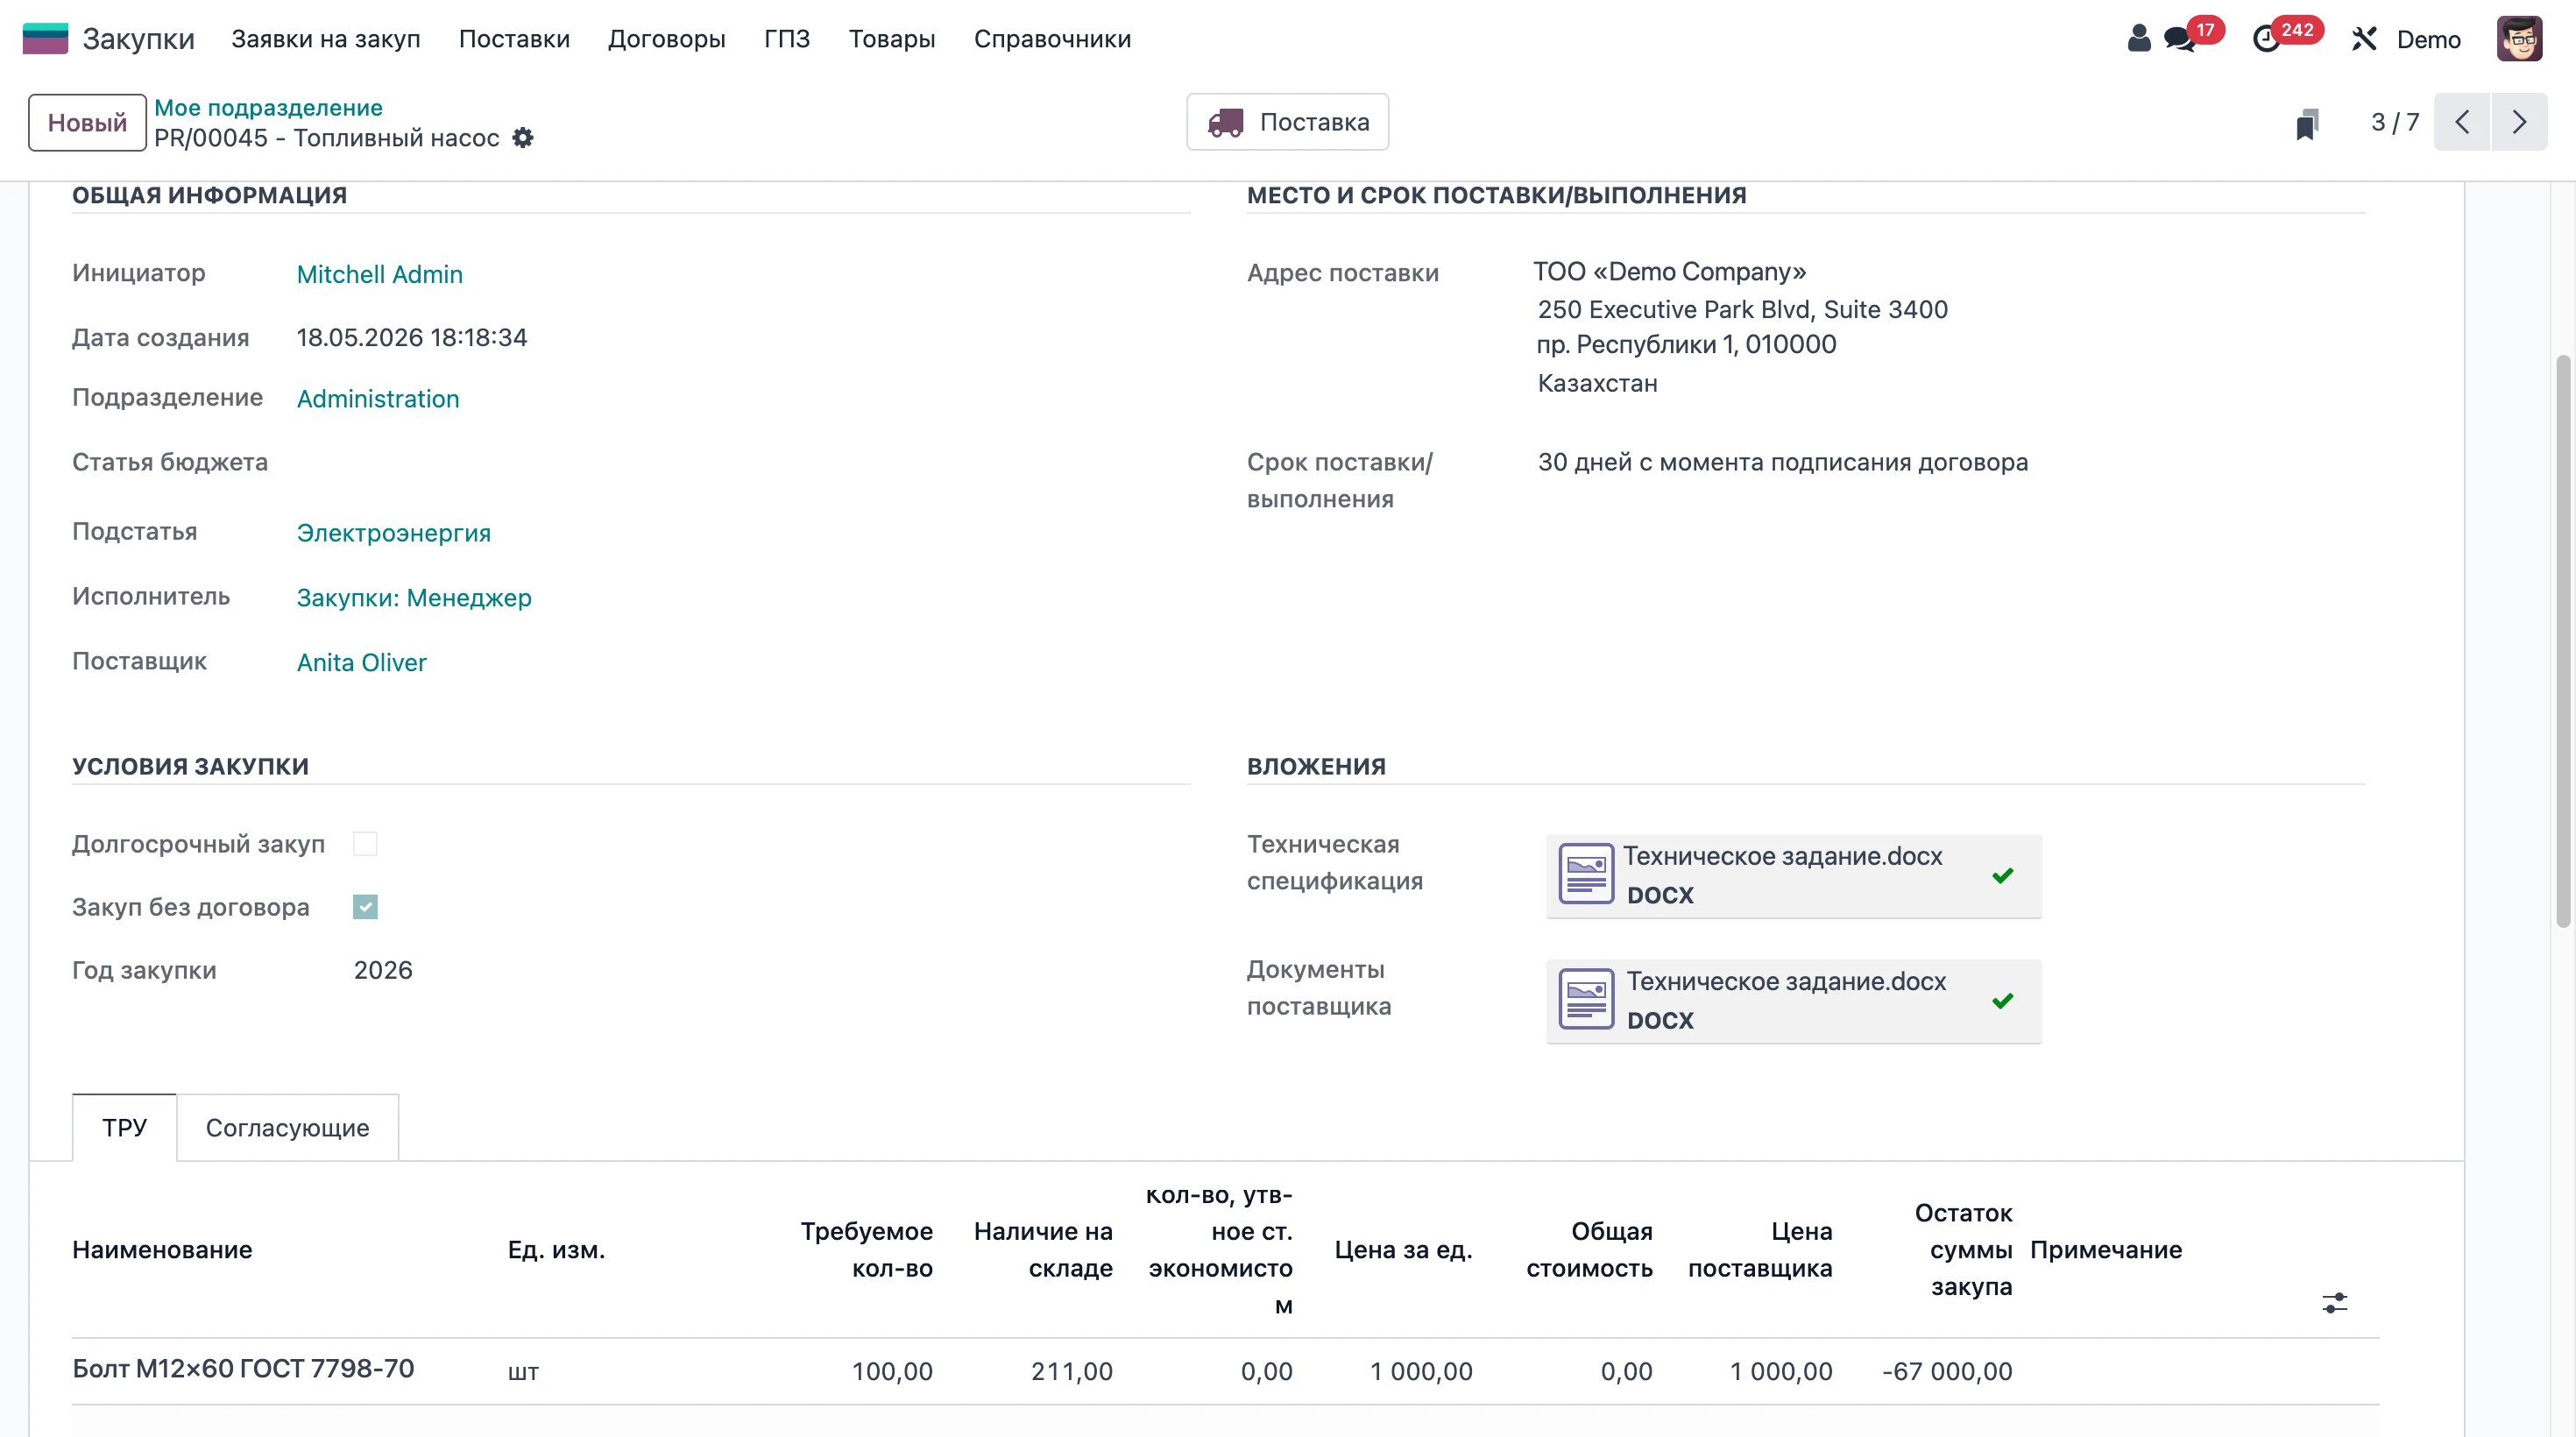Click the Болт М12×60 ГОСТ 7798-70 row
The height and width of the screenshot is (1437, 2576).
[1225, 1371]
